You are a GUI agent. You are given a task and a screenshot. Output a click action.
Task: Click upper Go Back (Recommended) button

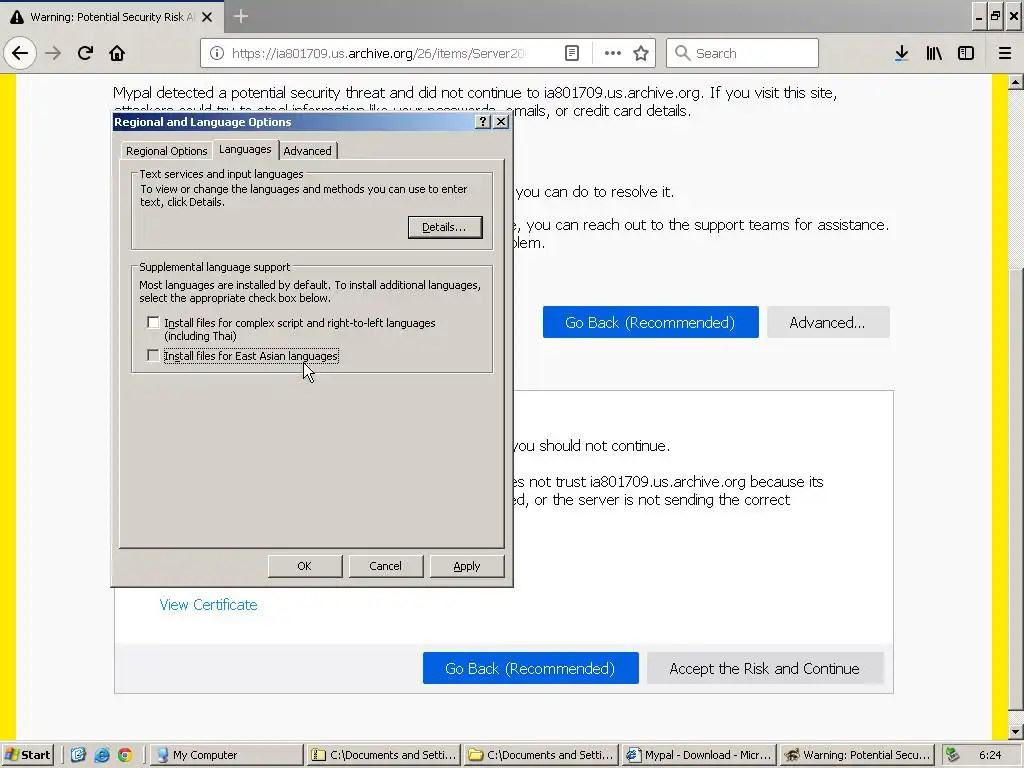click(x=650, y=322)
